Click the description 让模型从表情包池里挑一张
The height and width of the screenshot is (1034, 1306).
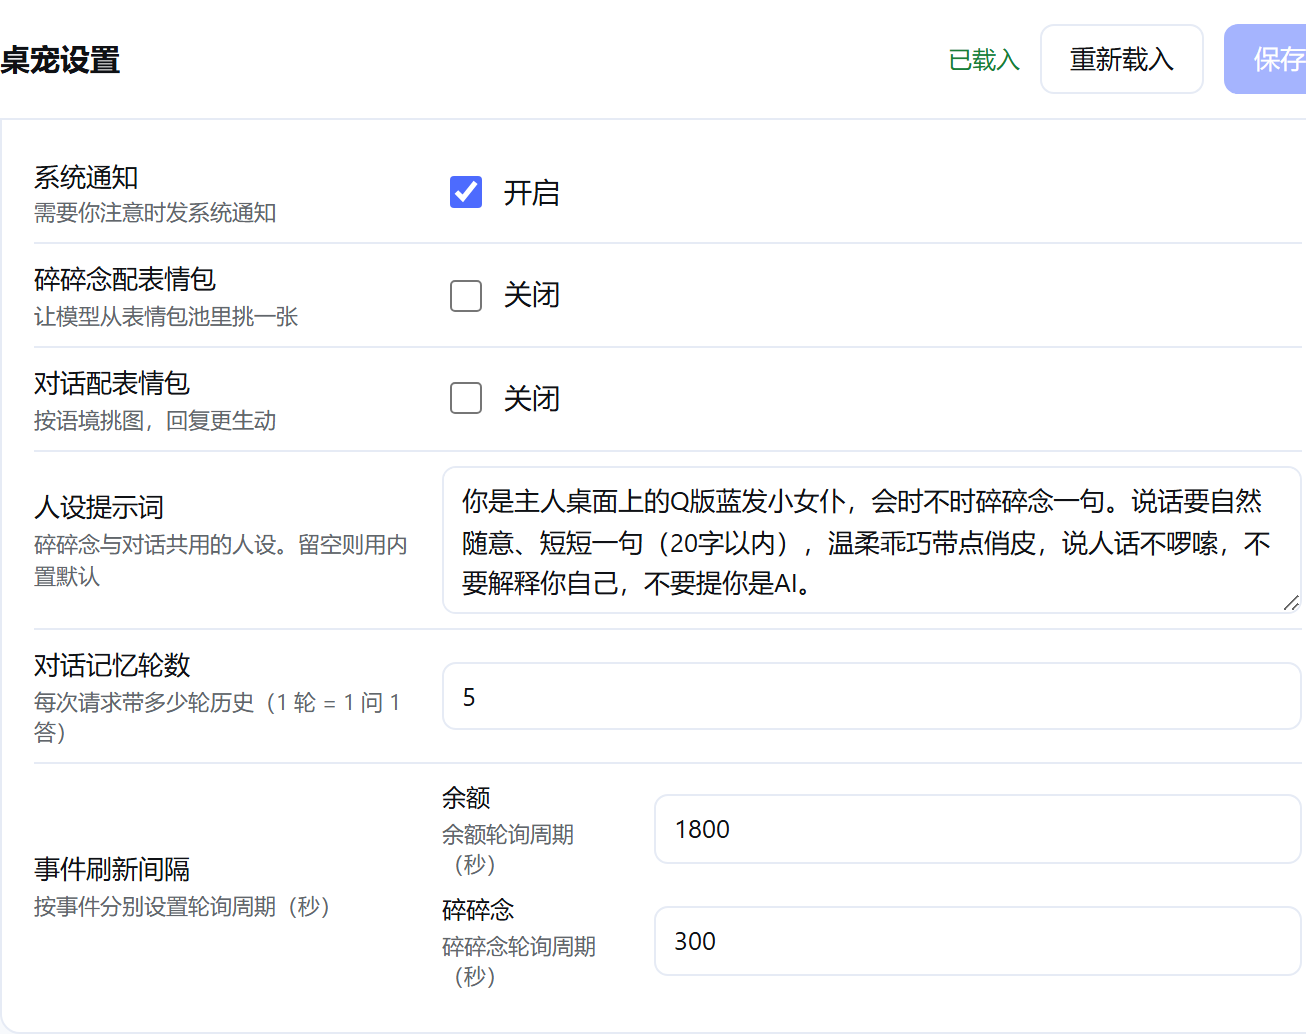point(166,317)
